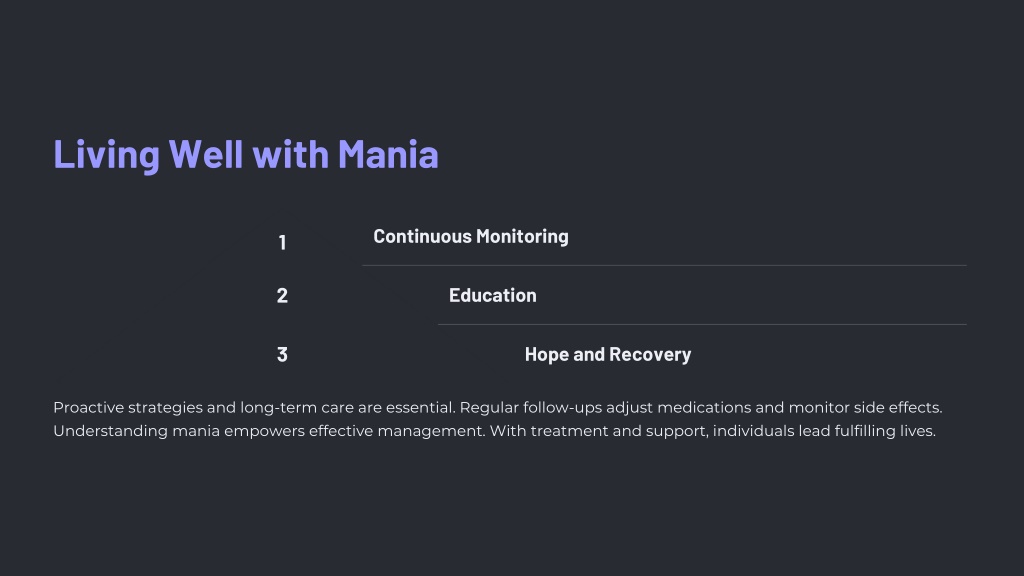Select the words effective management

coord(396,431)
